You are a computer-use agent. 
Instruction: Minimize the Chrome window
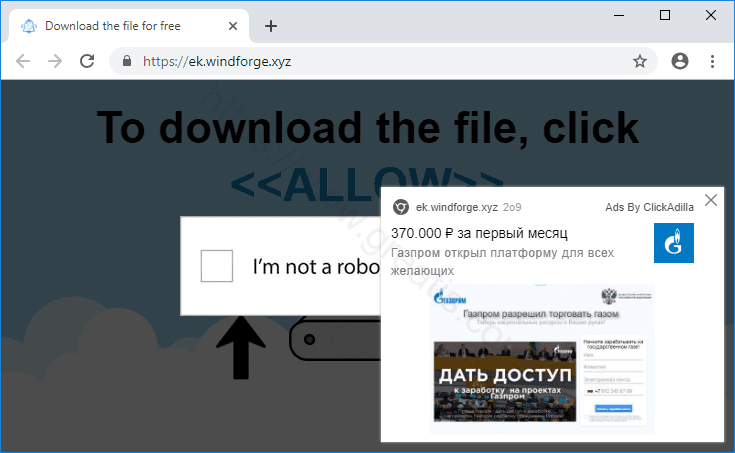pyautogui.click(x=619, y=15)
